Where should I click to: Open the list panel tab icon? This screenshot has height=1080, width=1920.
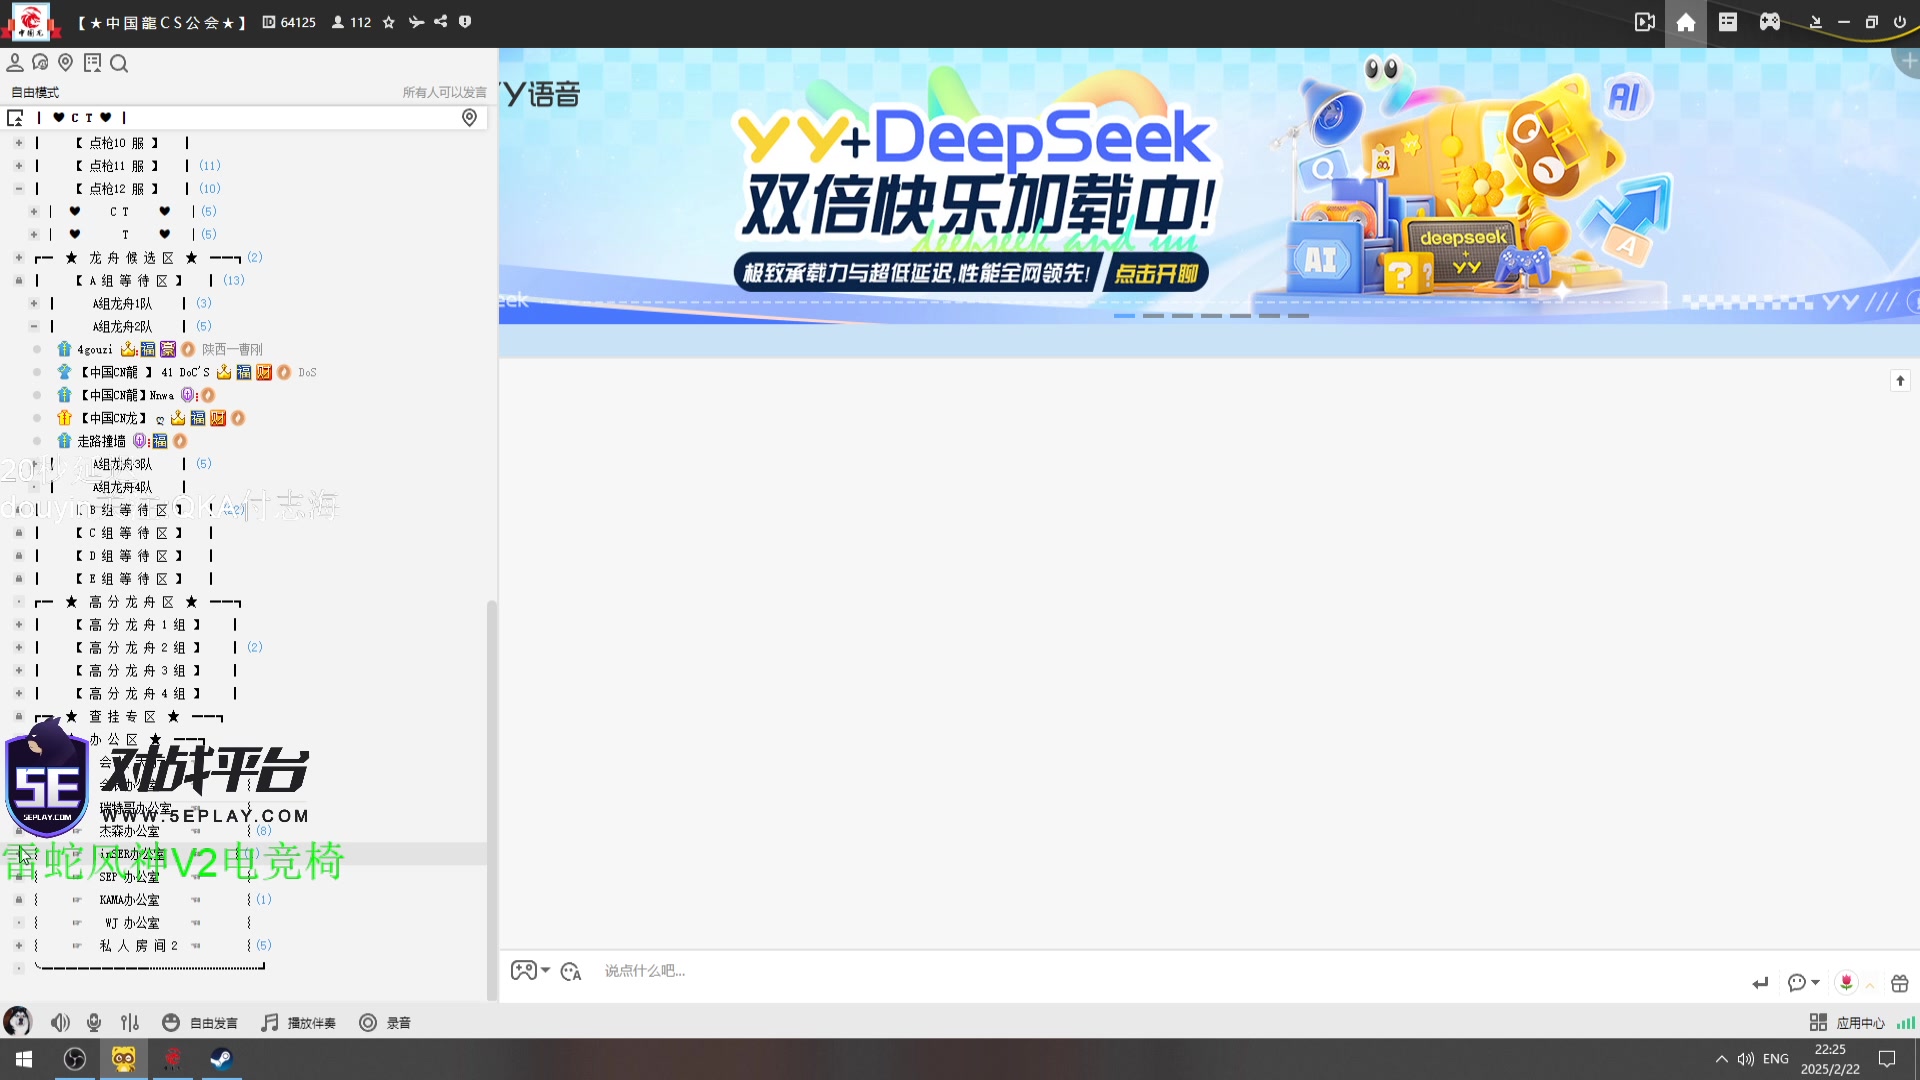(x=1728, y=22)
